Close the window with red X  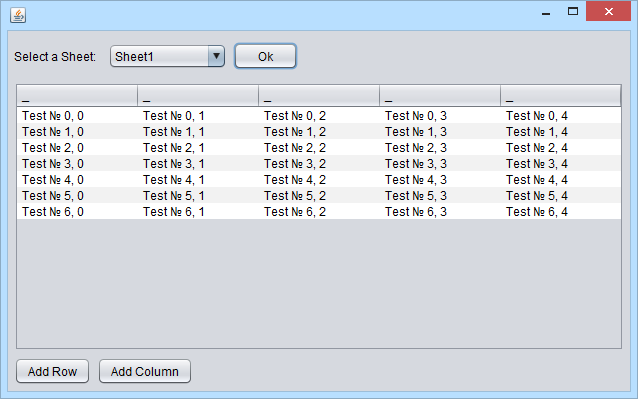point(609,11)
